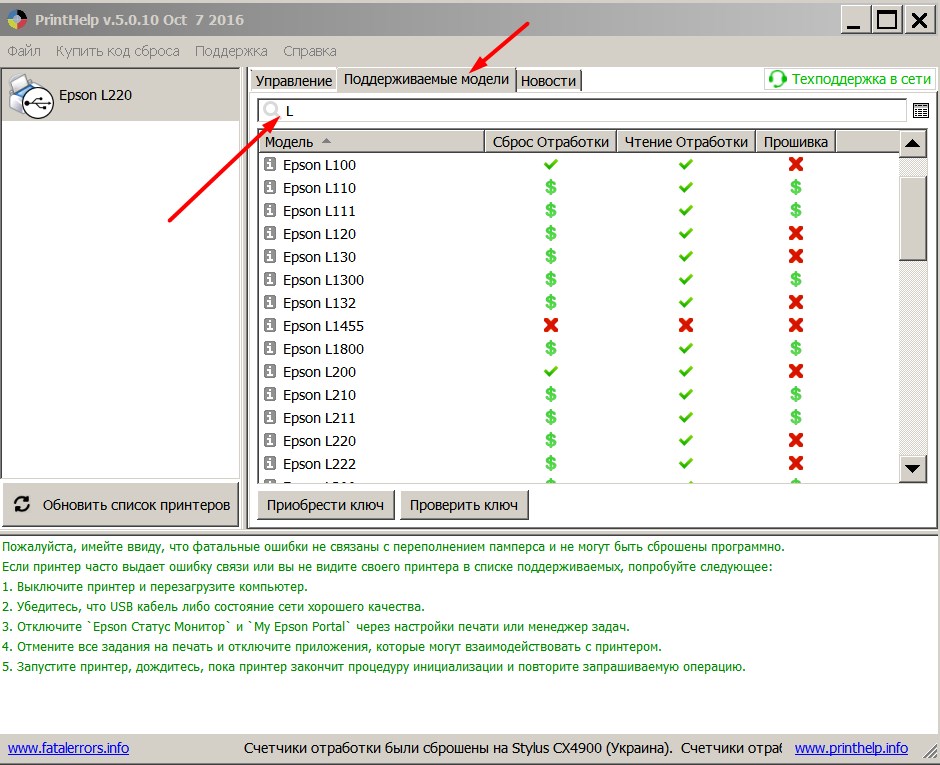Click the Проверить ключ button
The image size is (940, 765).
click(x=464, y=505)
